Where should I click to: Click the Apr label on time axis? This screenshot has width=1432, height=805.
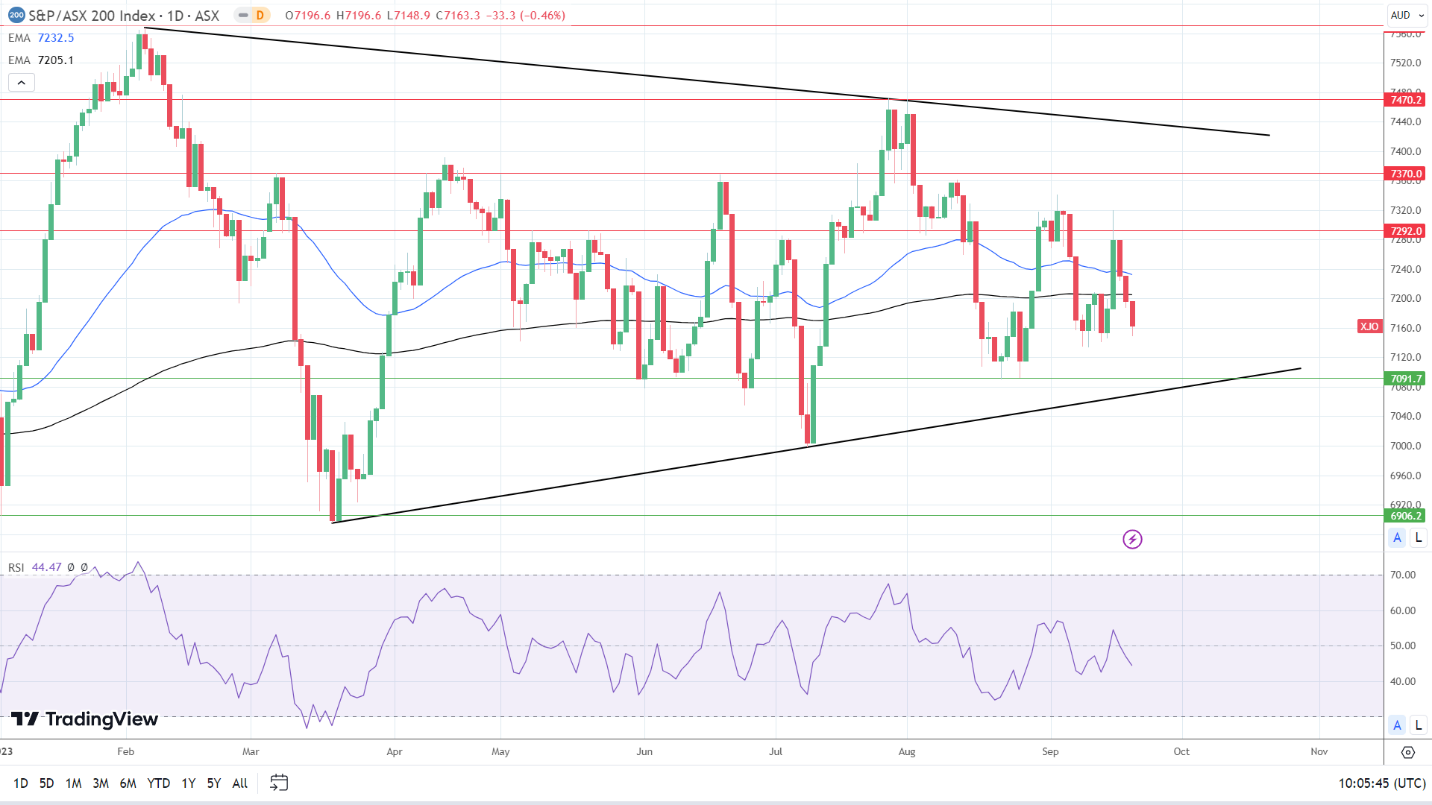point(394,750)
